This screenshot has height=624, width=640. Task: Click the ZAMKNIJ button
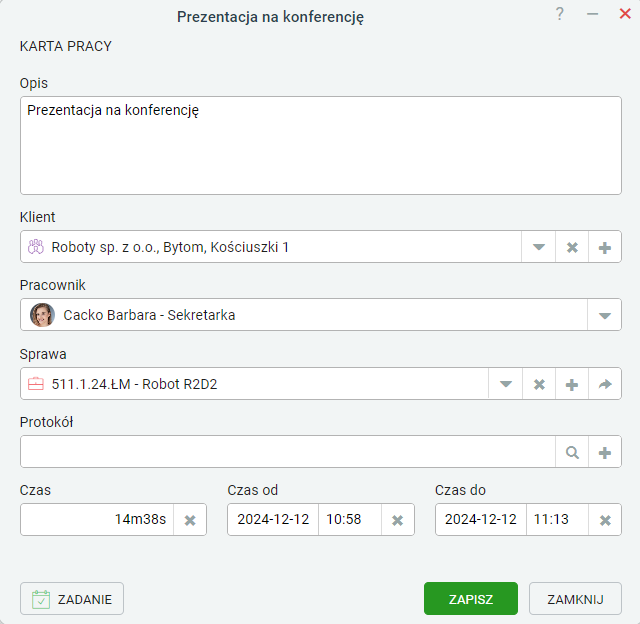coord(575,599)
